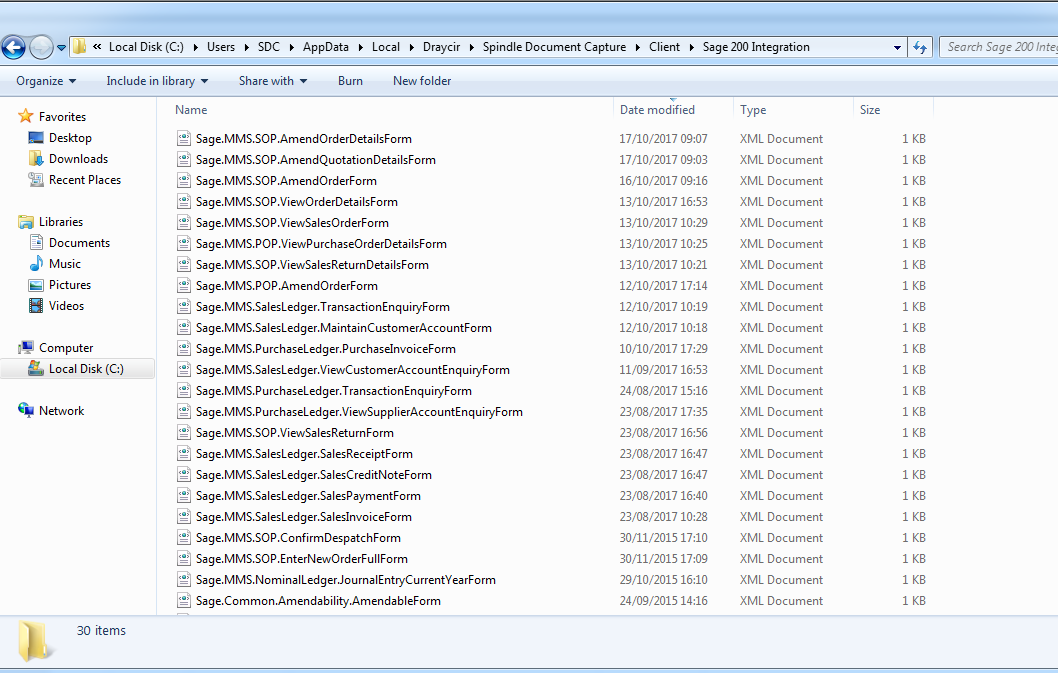
Task: Select Sage.MMS.SOP.ConfirmDespatchForm file name
Action: coord(298,538)
